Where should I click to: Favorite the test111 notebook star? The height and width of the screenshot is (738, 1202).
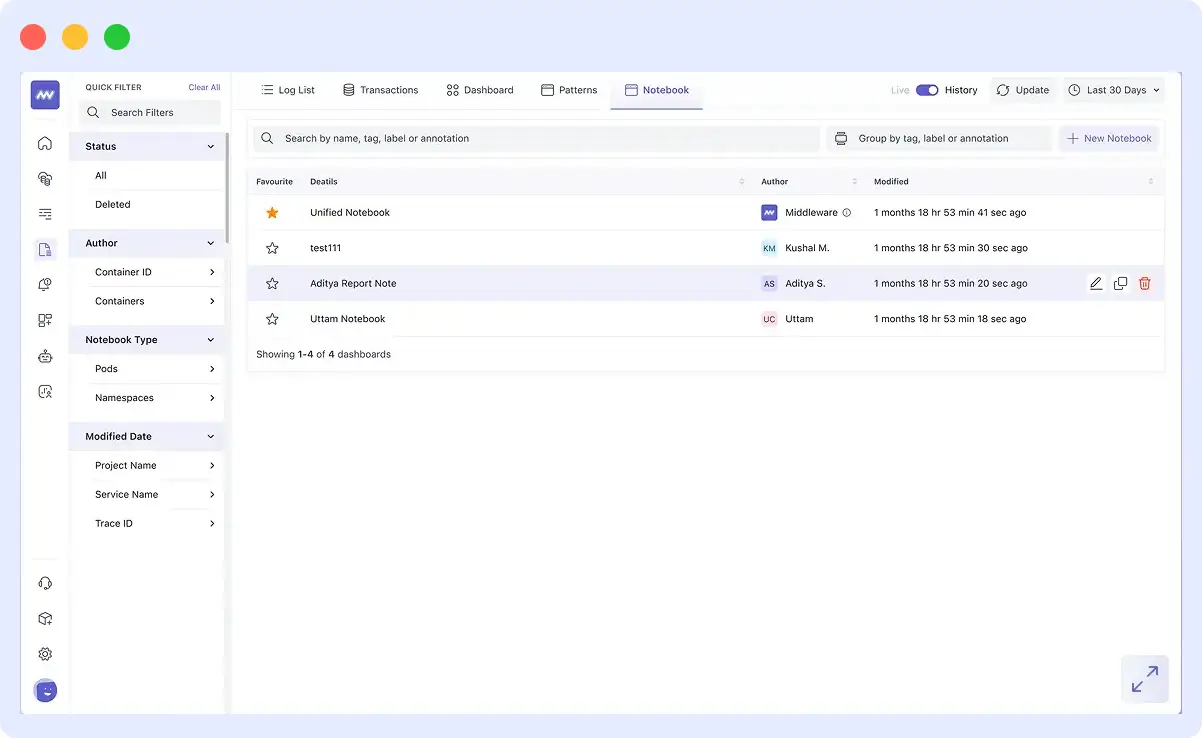point(272,247)
